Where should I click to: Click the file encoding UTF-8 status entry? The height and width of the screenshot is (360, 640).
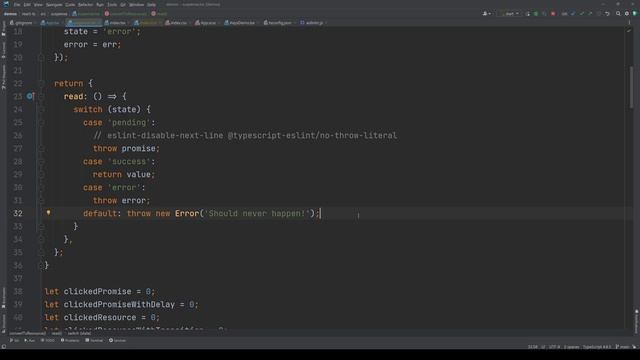(x=555, y=347)
